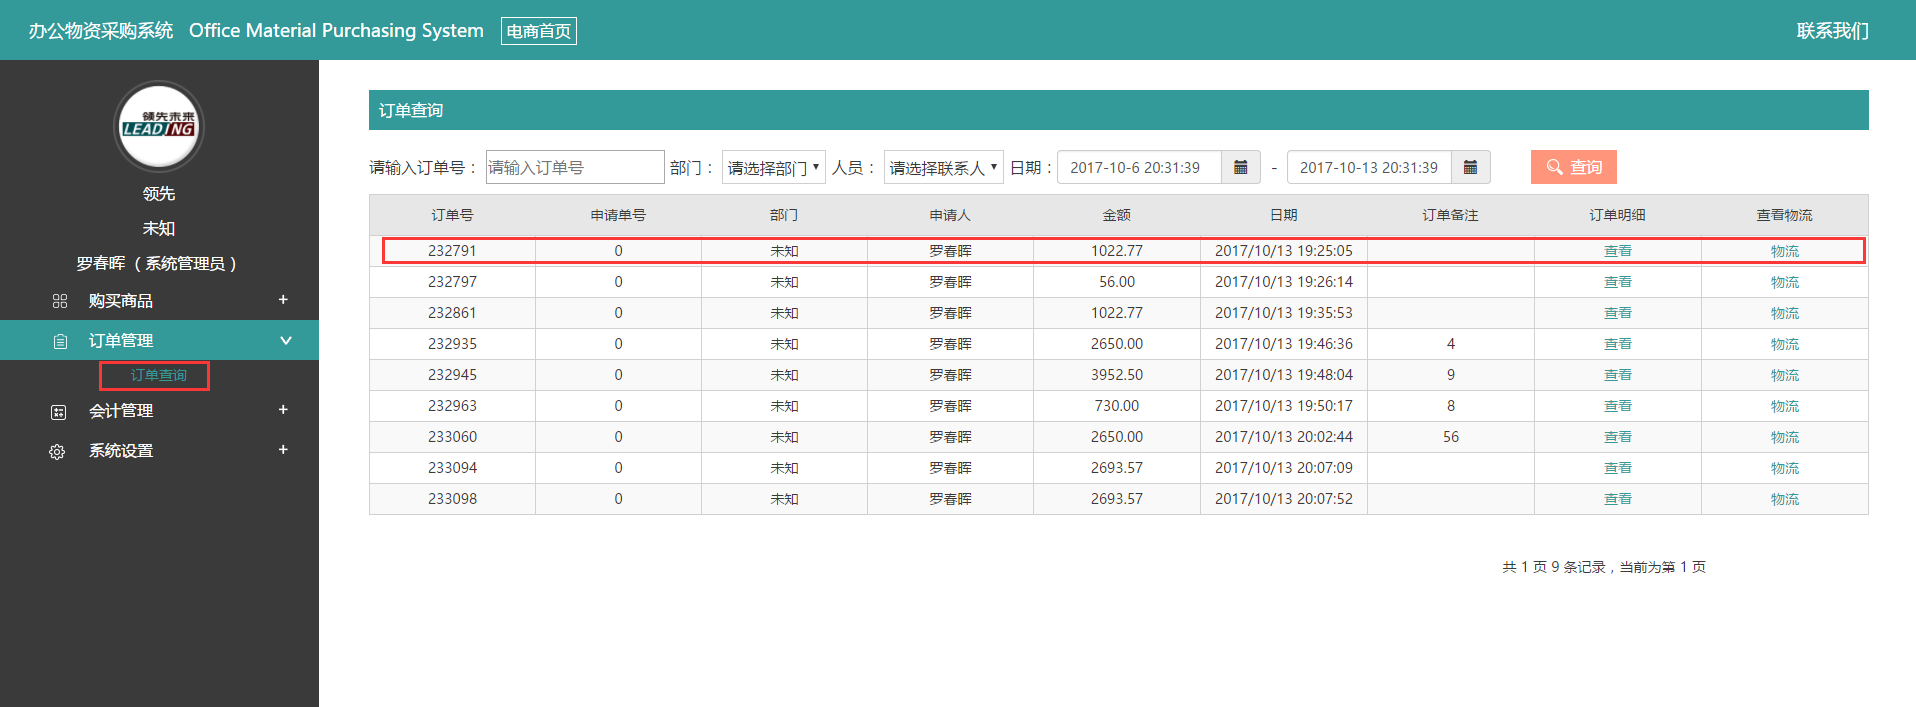The height and width of the screenshot is (707, 1916).
Task: Click the calculator icon beside 会计管理
Action: point(59,412)
